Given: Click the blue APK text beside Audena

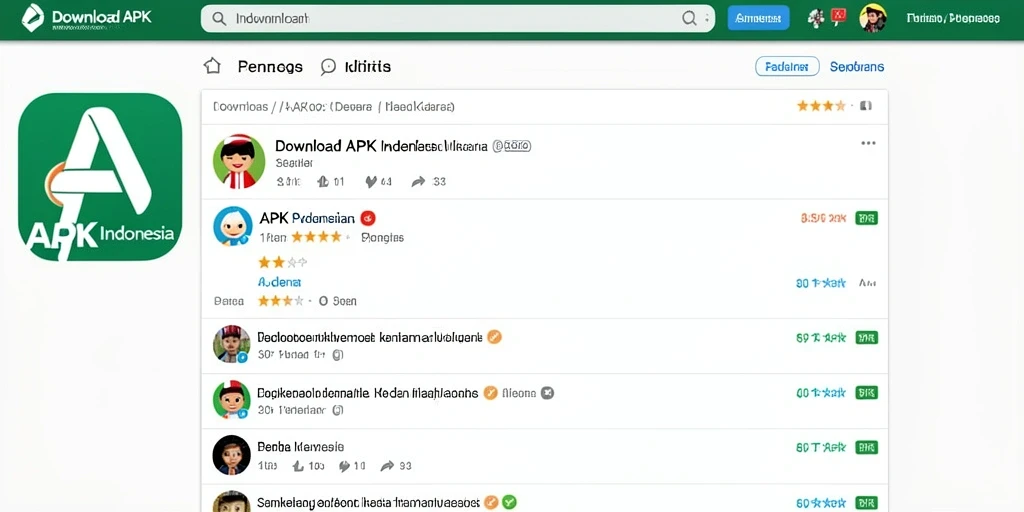Looking at the screenshot, I should (x=820, y=283).
